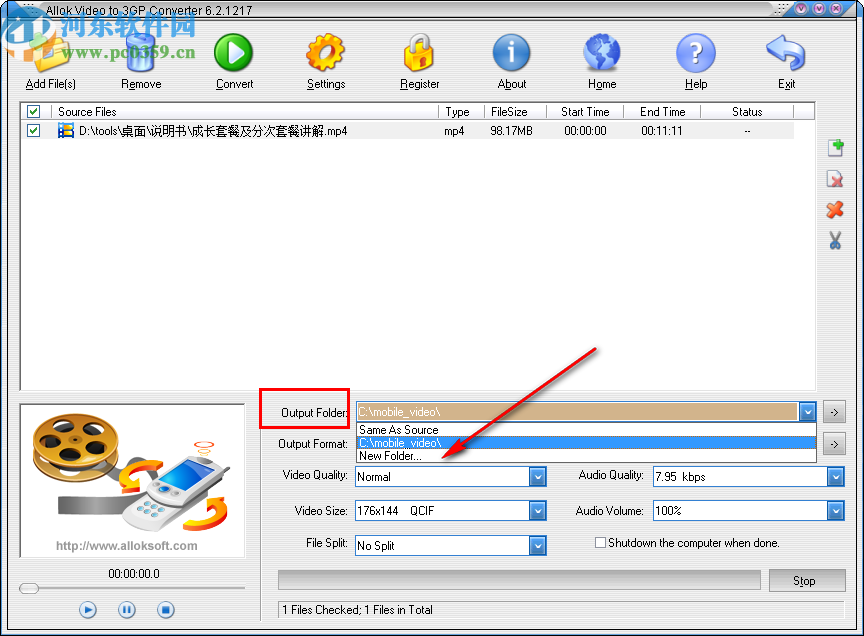Open the Video Quality dropdown
This screenshot has height=636, width=864.
pyautogui.click(x=538, y=477)
